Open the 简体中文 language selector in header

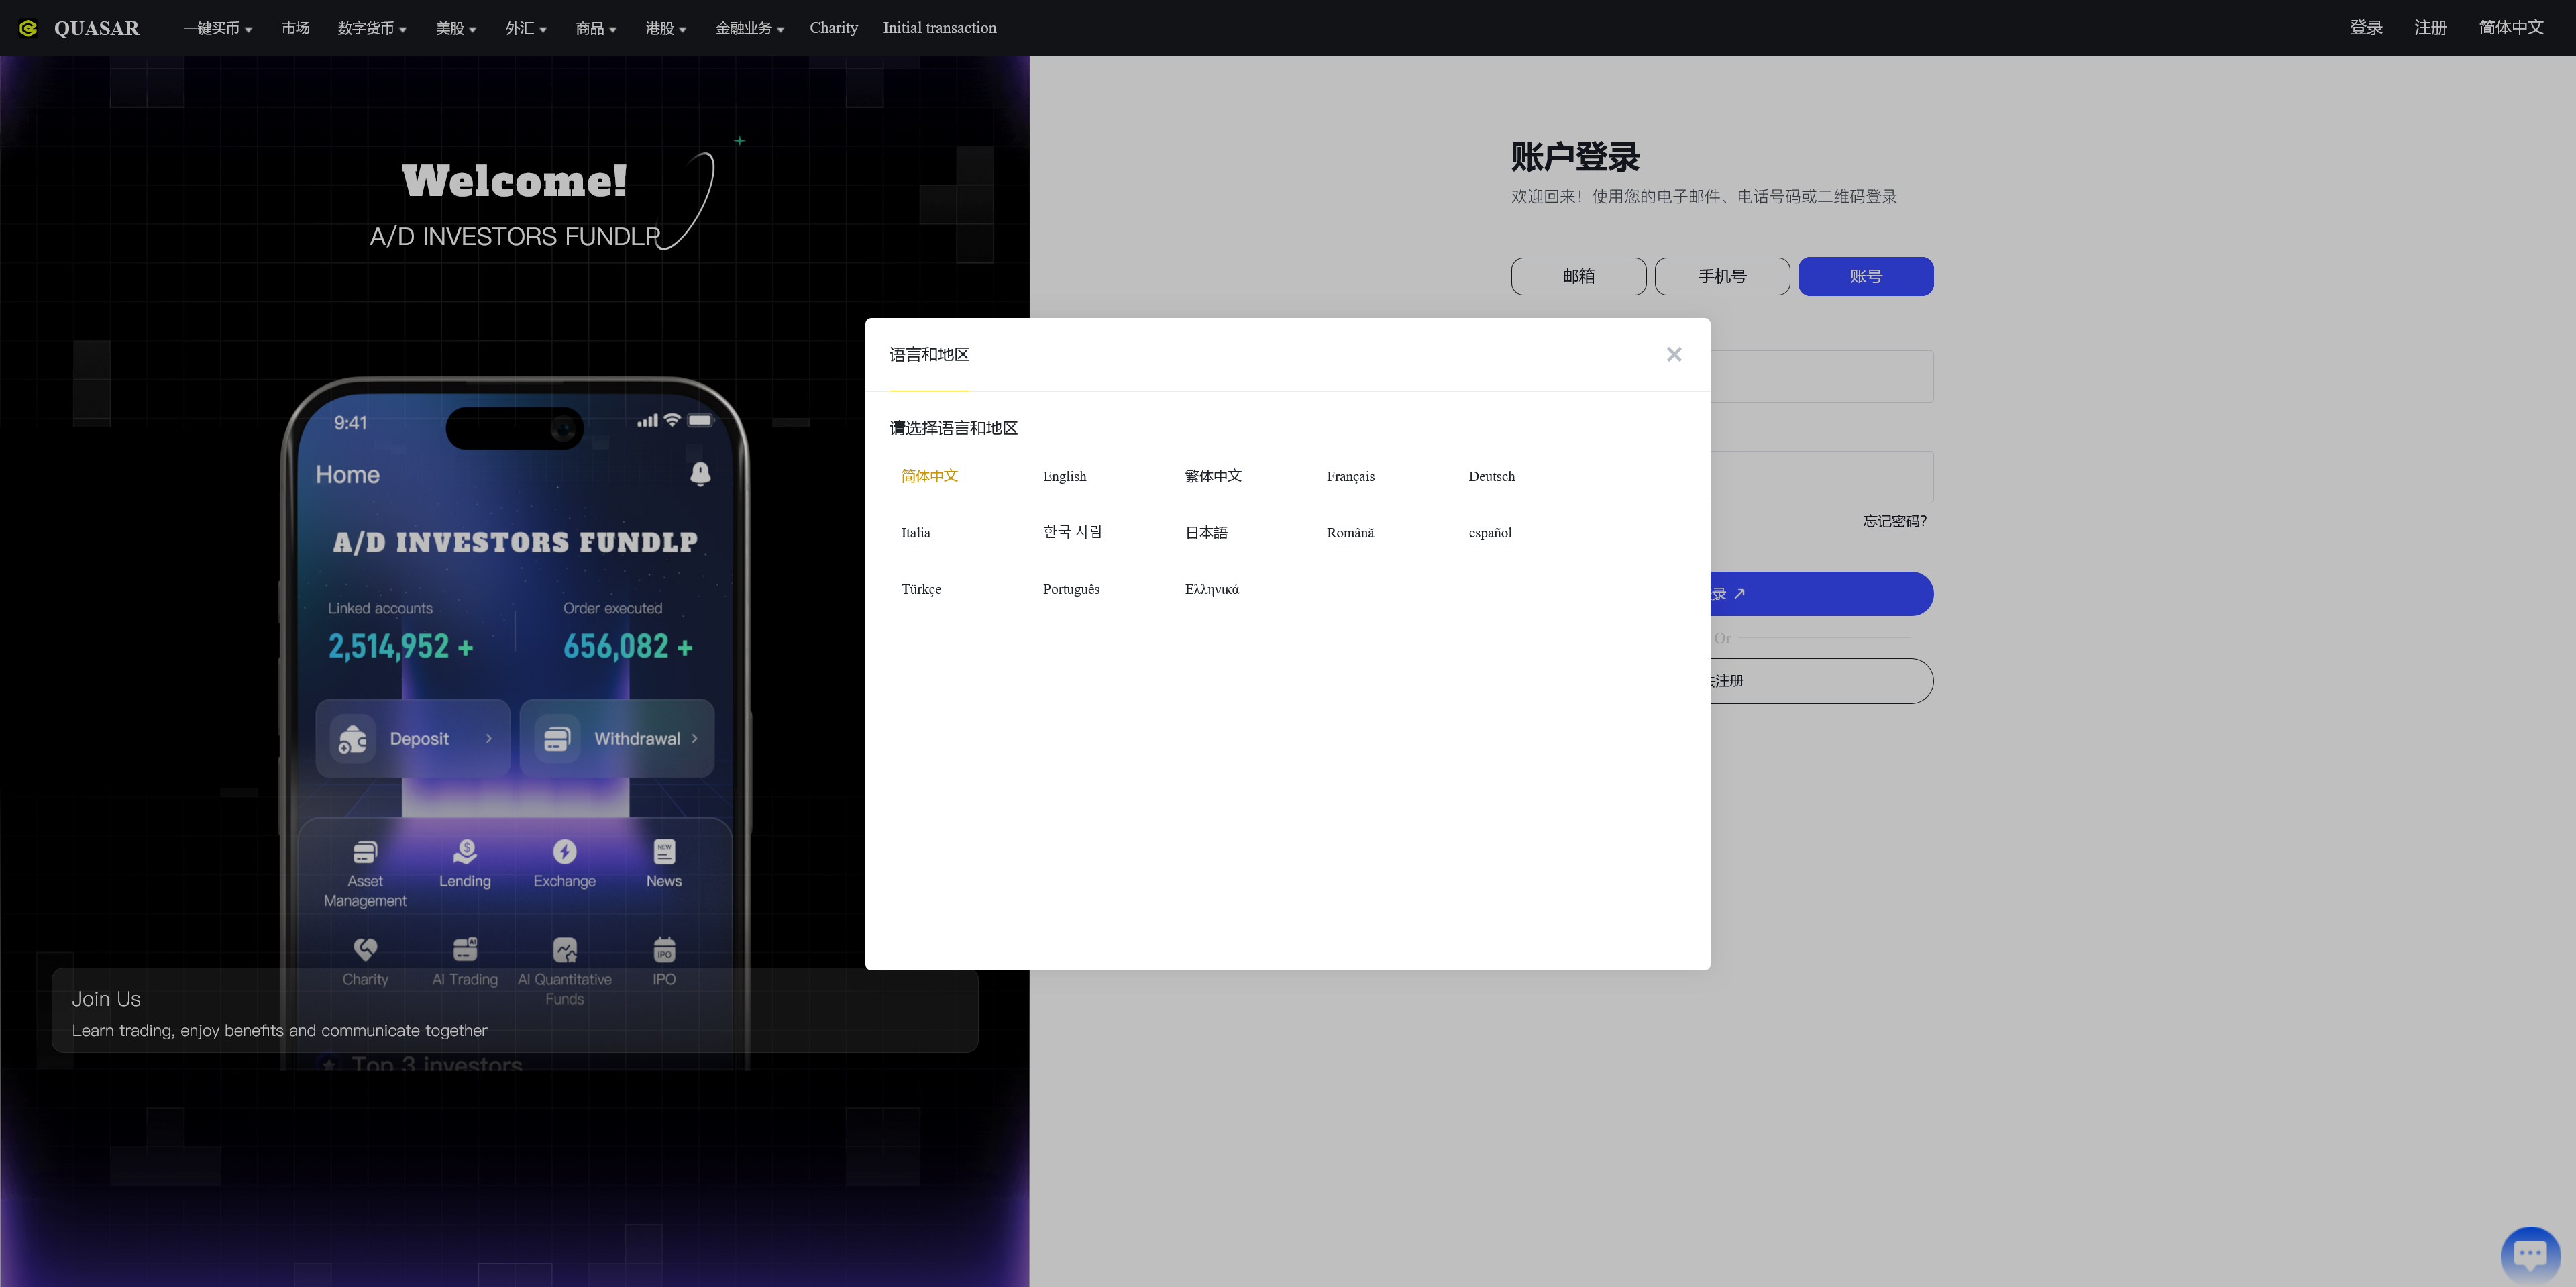tap(2511, 28)
